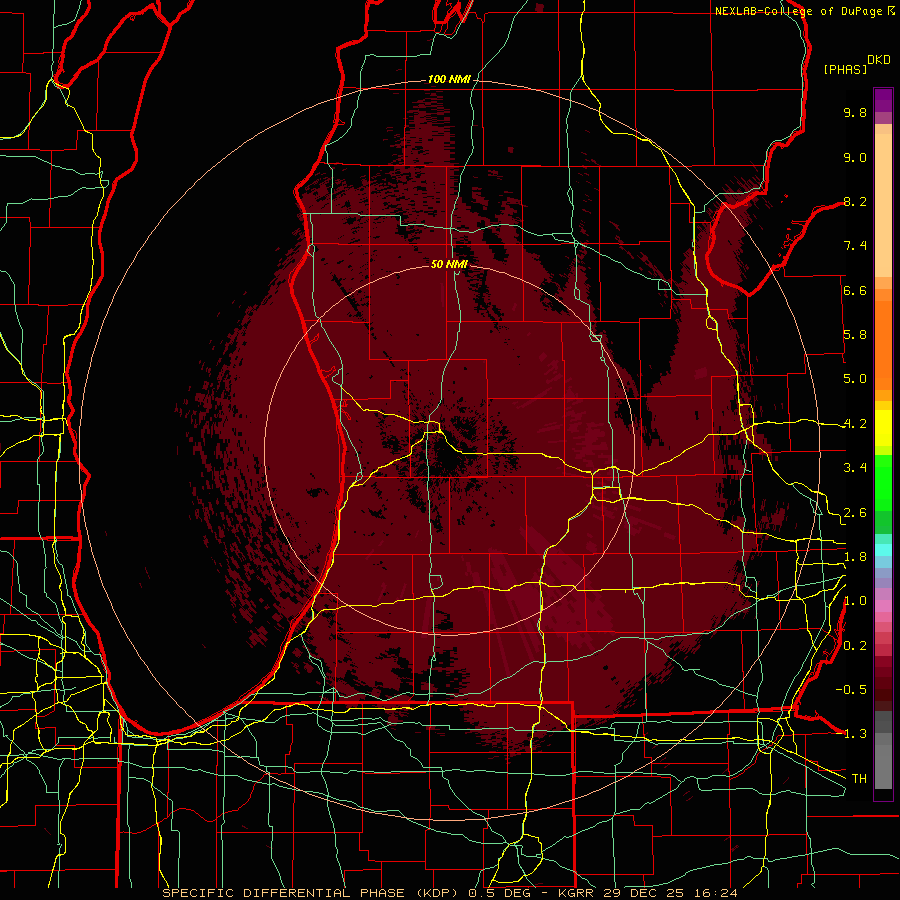
Task: Click the 1.0 value on the color scale
Action: [855, 601]
